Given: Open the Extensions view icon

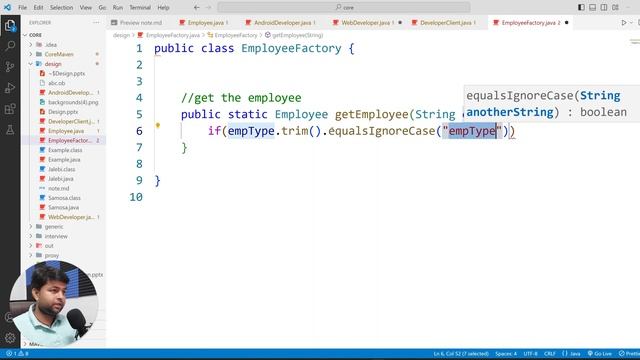Looking at the screenshot, I should pyautogui.click(x=10, y=109).
